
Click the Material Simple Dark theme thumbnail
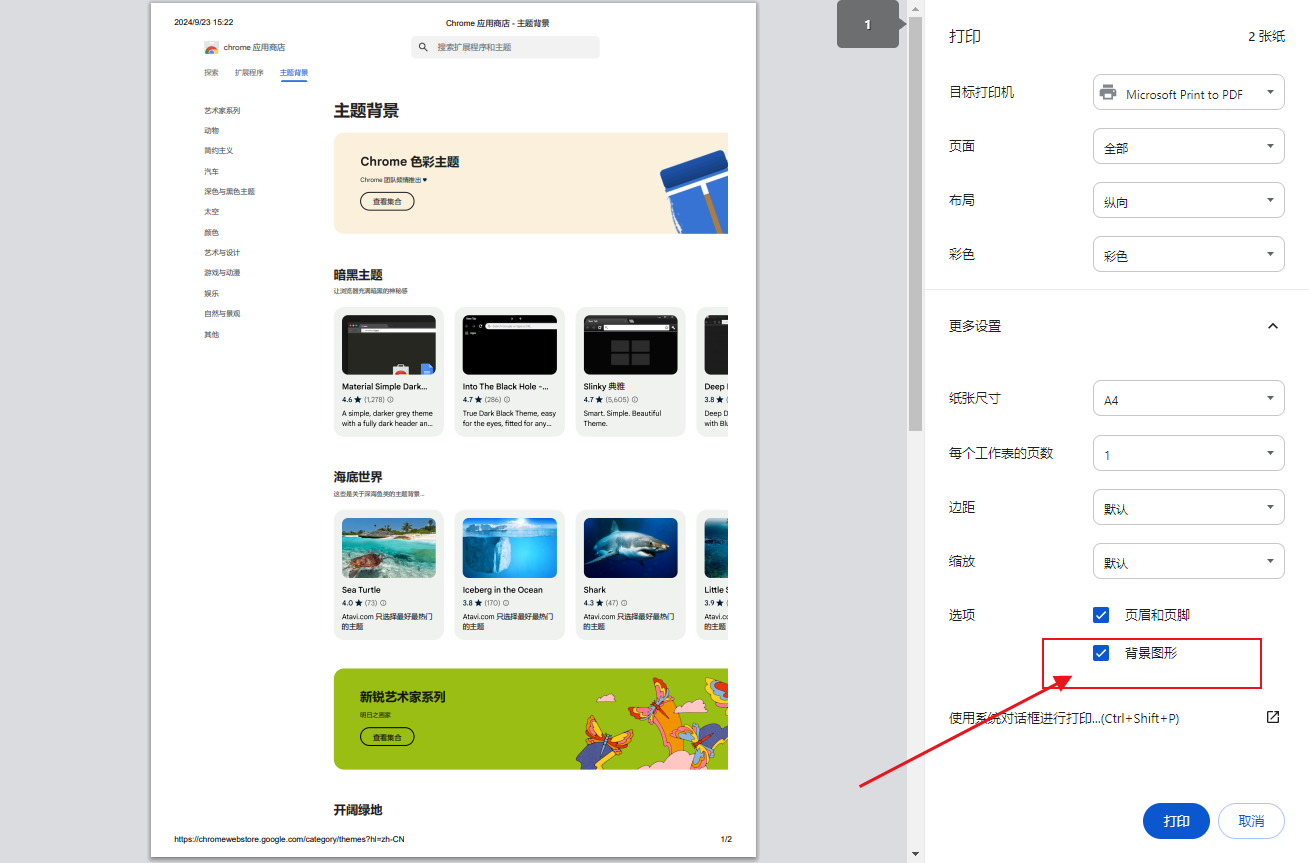coord(389,345)
